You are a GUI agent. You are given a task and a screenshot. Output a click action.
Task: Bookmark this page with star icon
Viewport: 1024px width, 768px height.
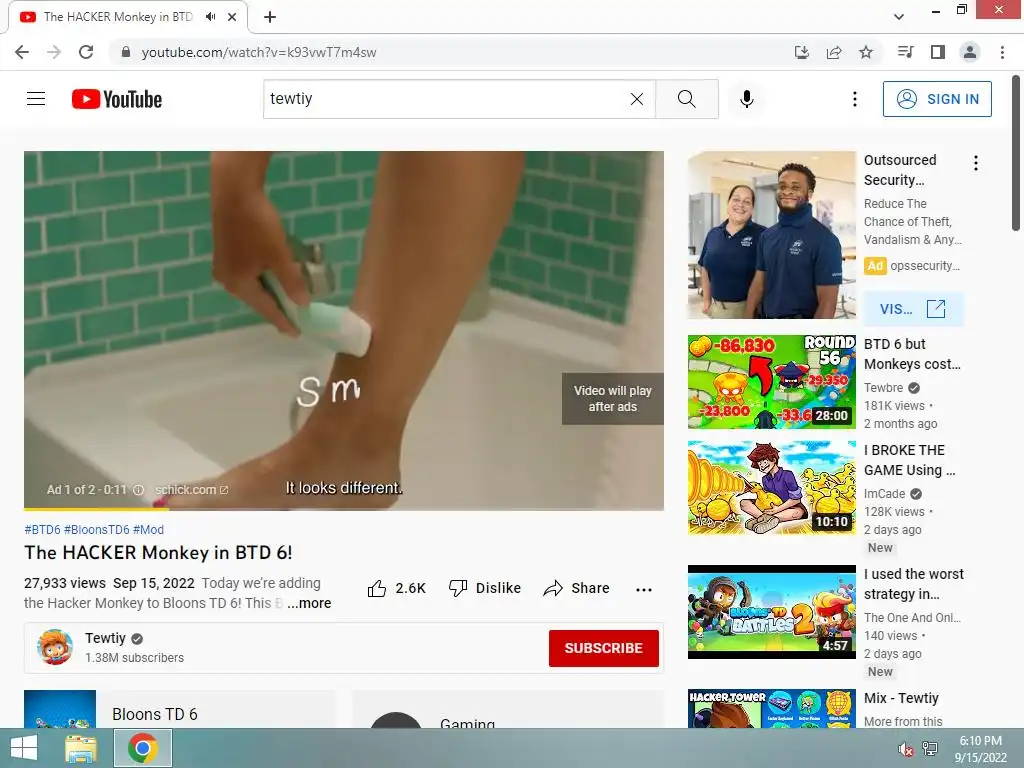866,52
